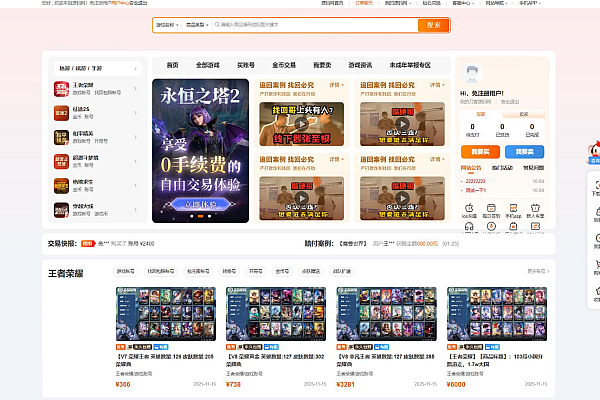The height and width of the screenshot is (400, 600).
Task: Click the search keyword input field
Action: coord(315,25)
